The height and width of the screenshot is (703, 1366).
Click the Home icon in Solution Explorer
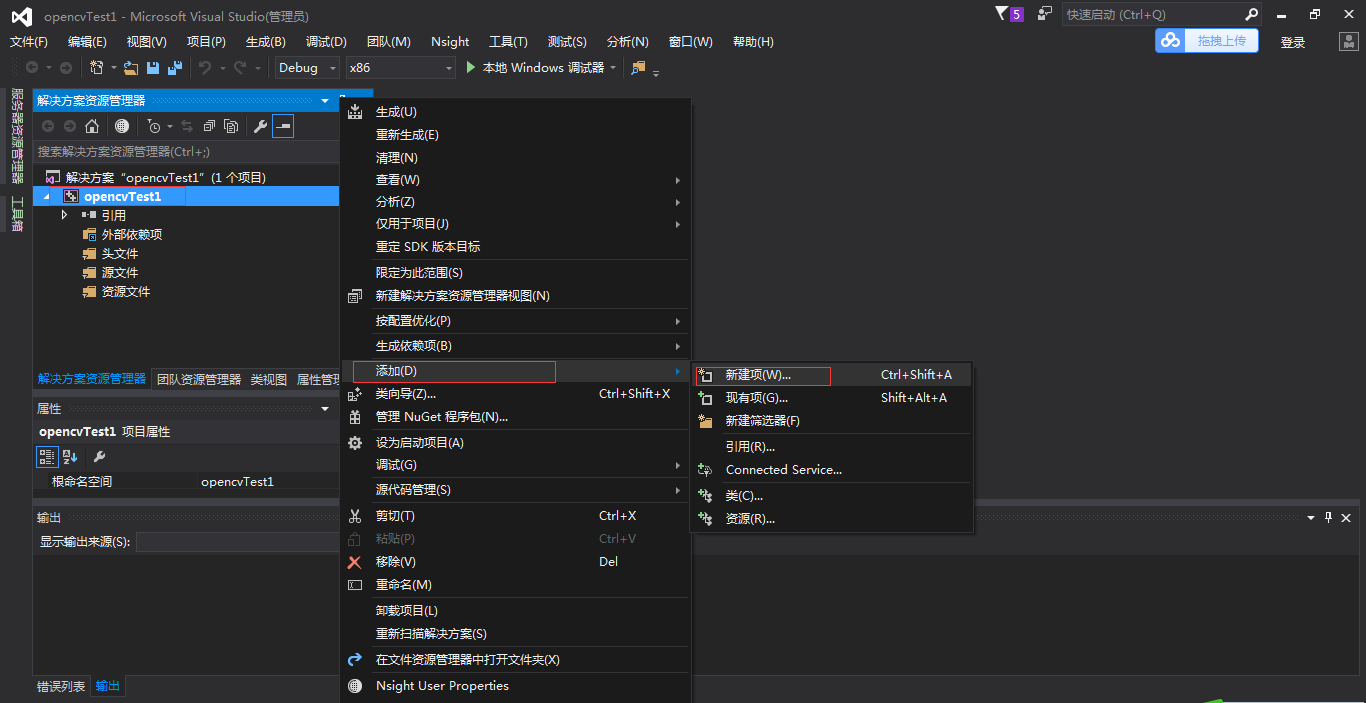tap(92, 126)
